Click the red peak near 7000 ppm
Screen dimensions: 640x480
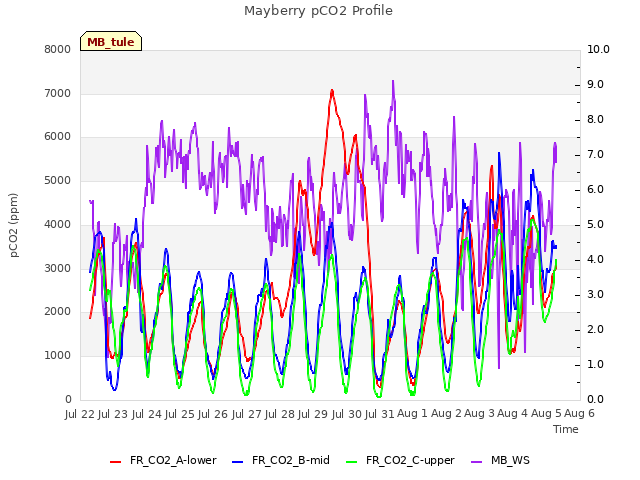(332, 91)
